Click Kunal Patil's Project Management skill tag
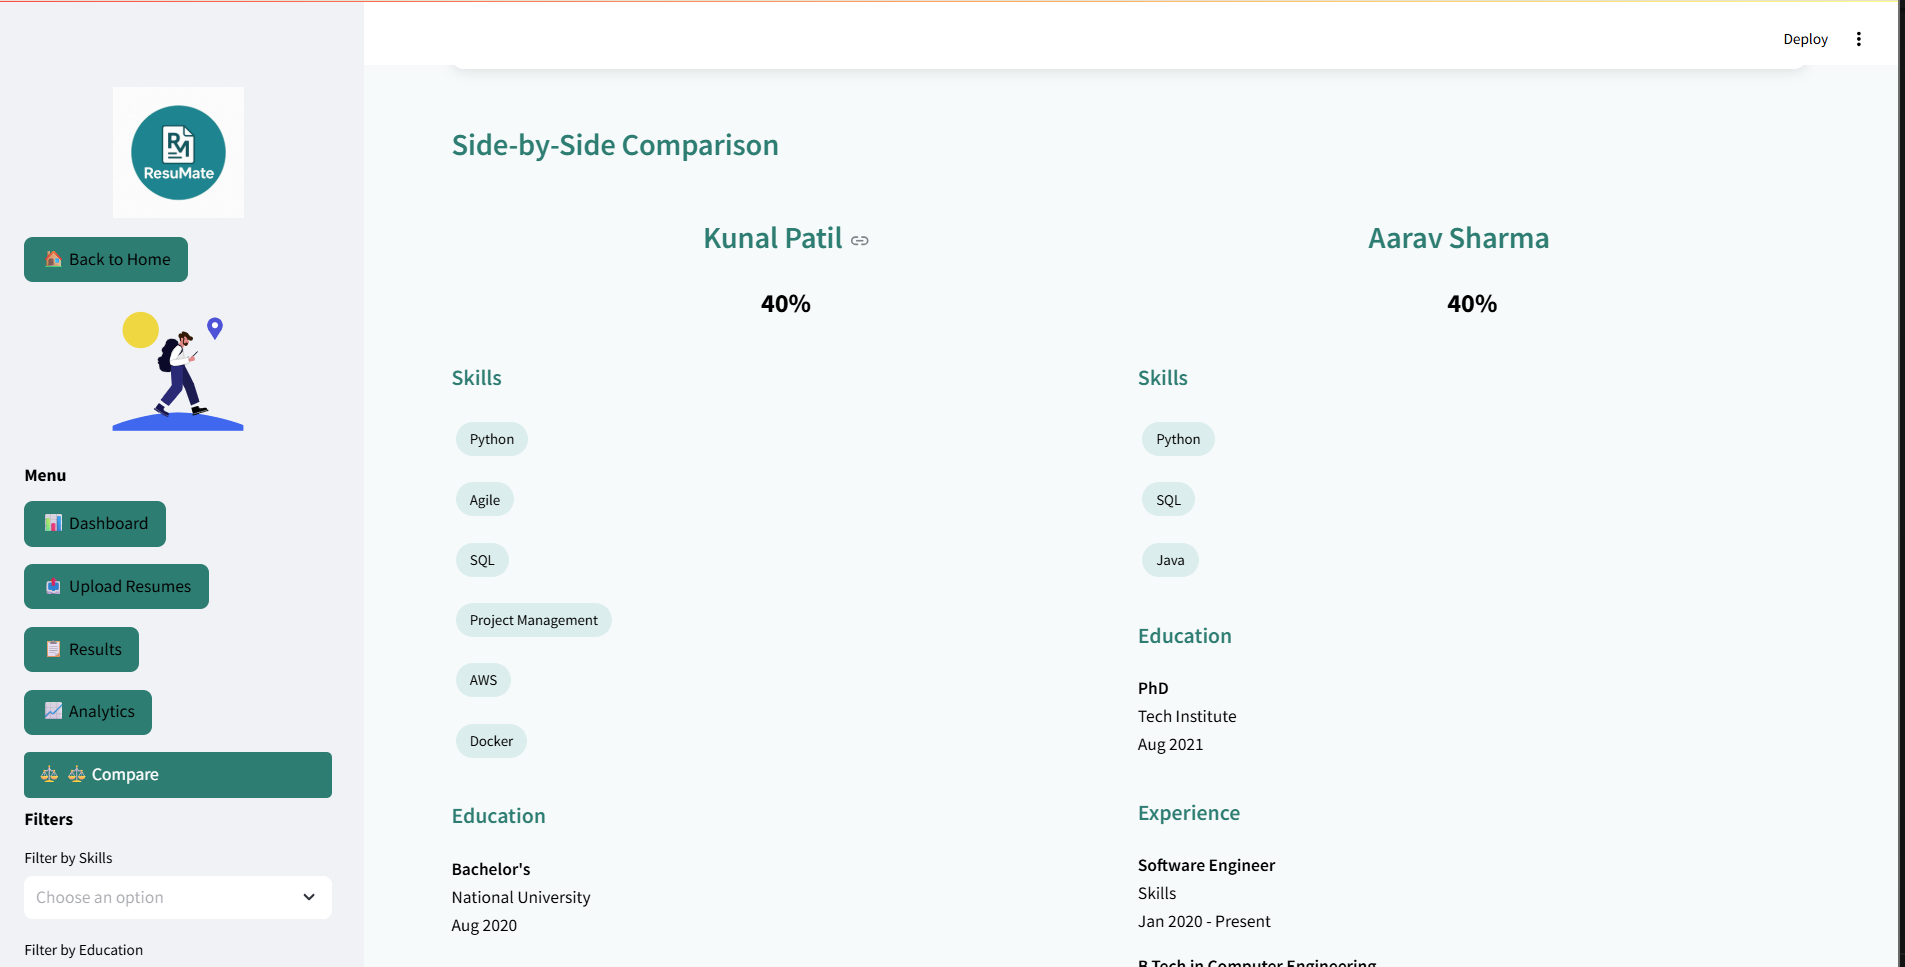This screenshot has width=1905, height=967. [x=533, y=620]
